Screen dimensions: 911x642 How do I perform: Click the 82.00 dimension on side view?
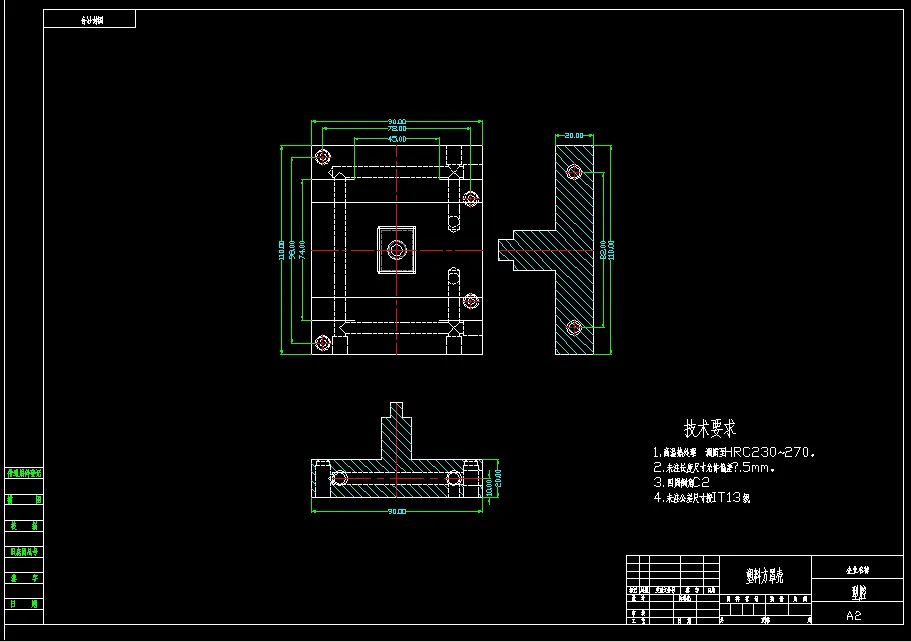click(602, 250)
